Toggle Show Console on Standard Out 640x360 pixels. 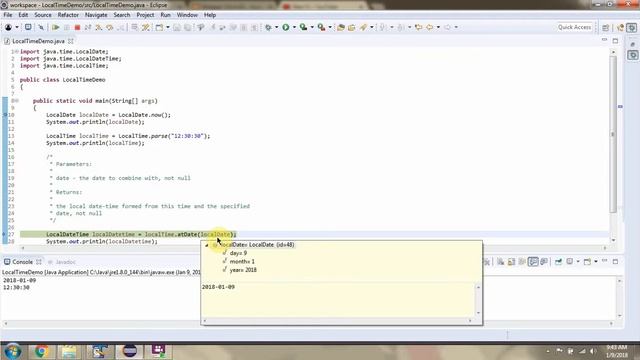[533, 262]
